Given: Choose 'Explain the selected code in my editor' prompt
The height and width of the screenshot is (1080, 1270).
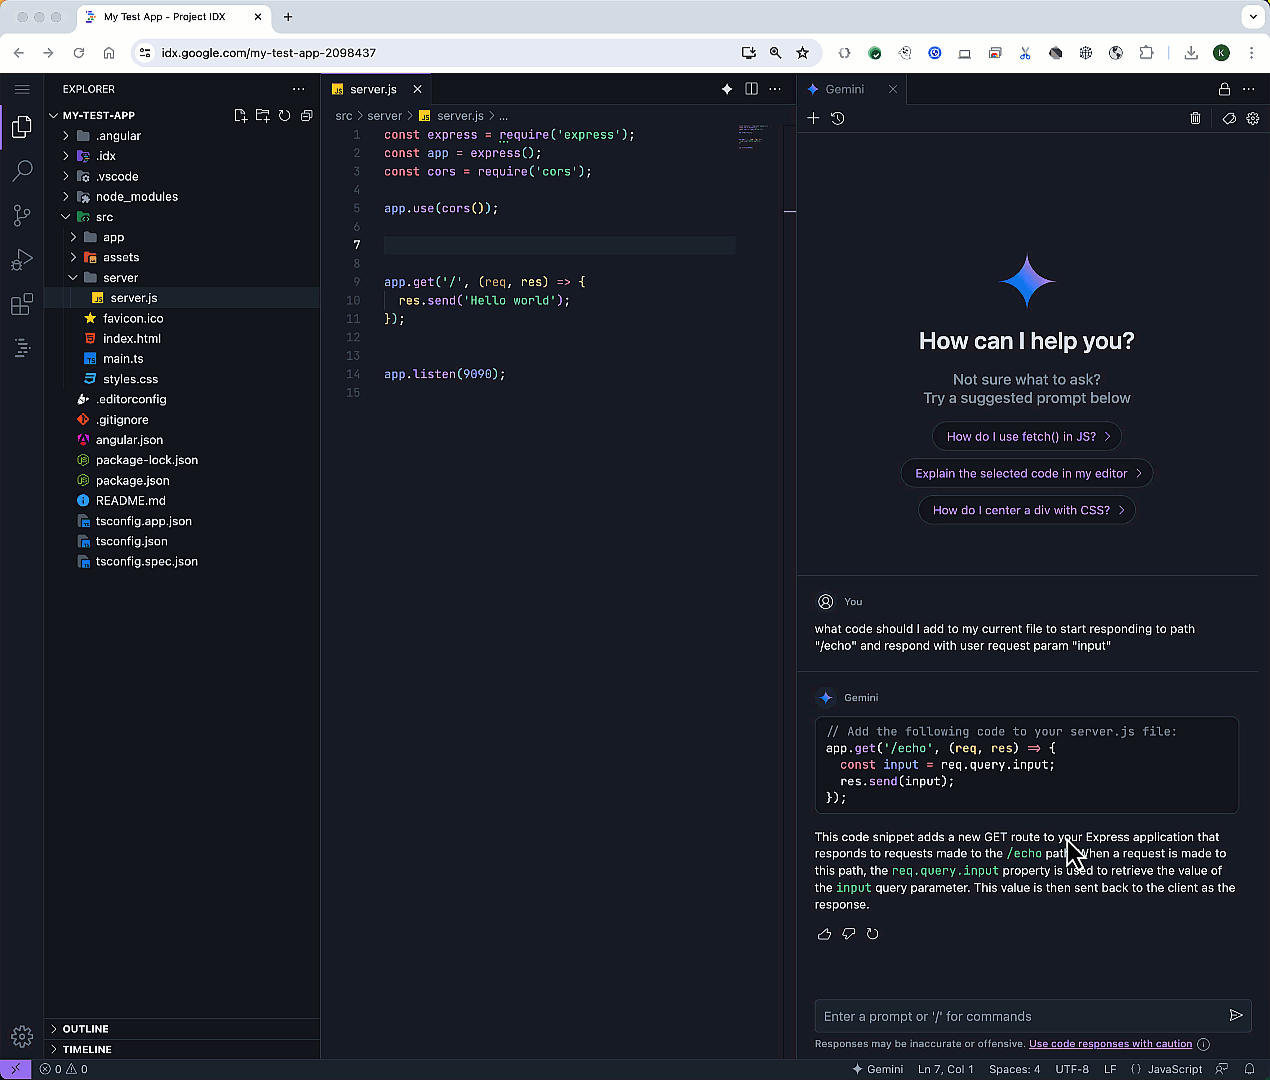Looking at the screenshot, I should pos(1027,473).
